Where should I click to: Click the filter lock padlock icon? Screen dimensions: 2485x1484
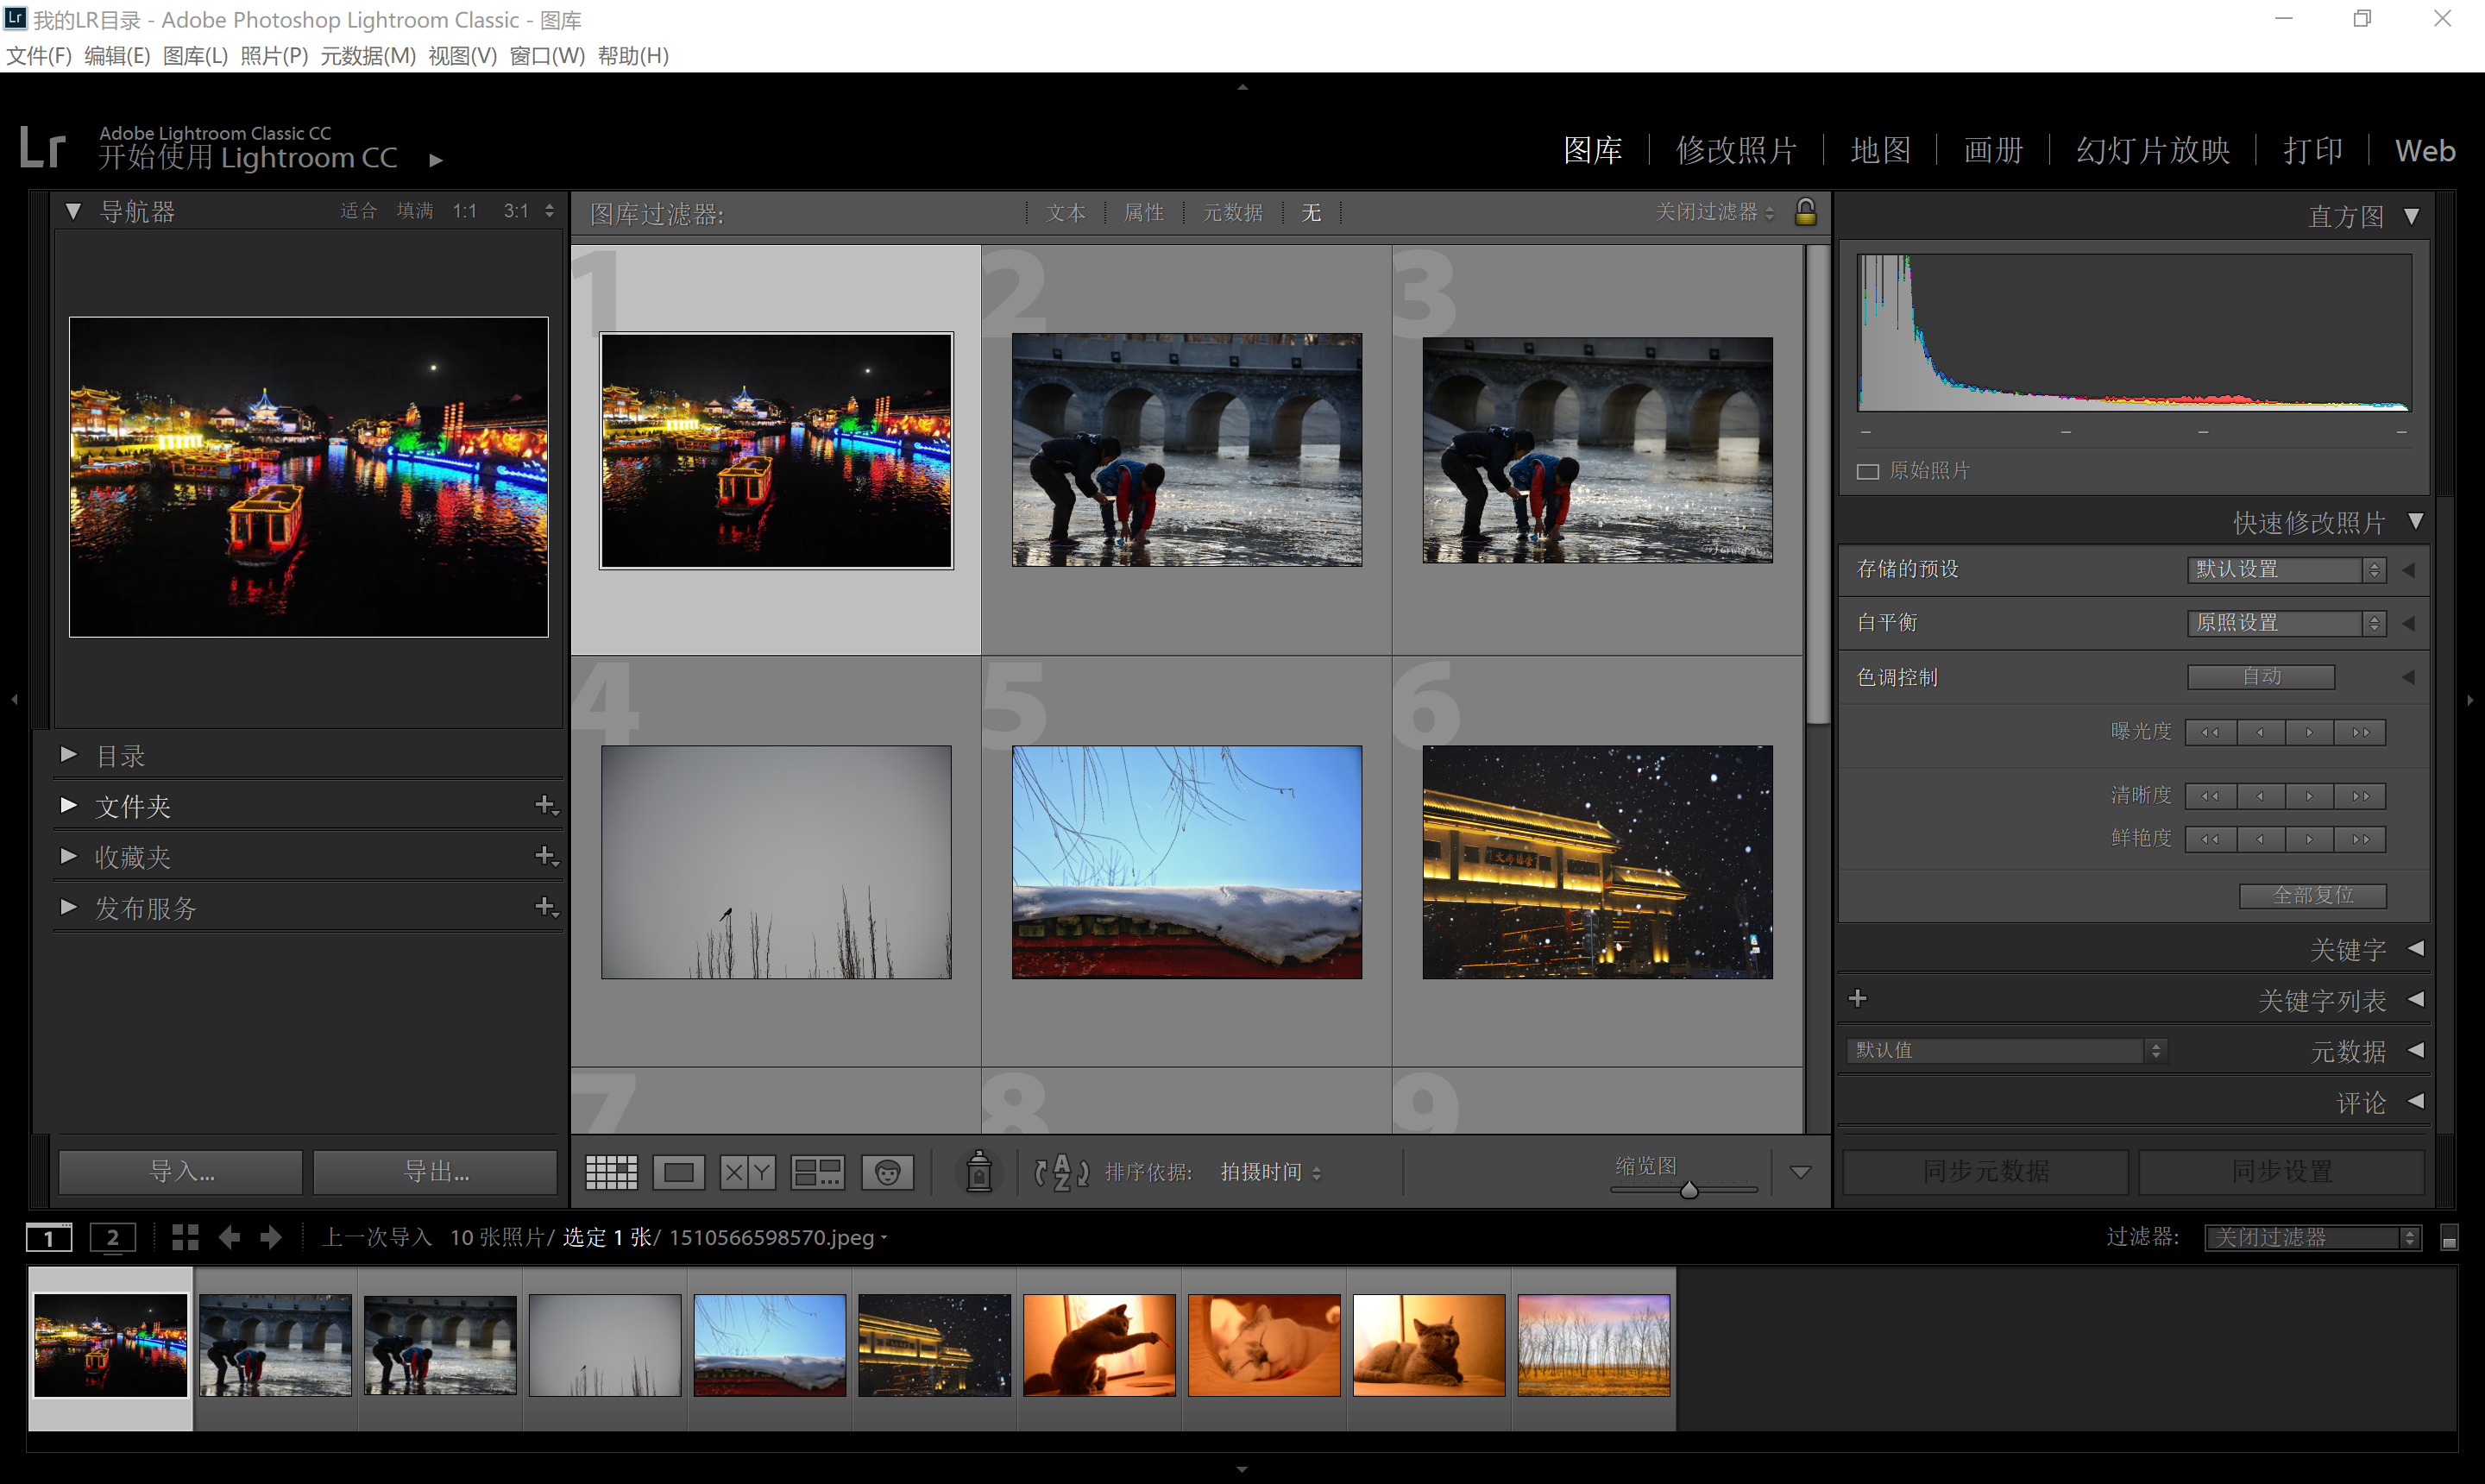coord(1805,211)
